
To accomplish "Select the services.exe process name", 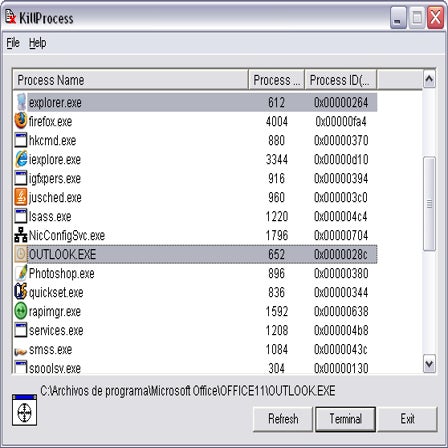I will (56, 331).
